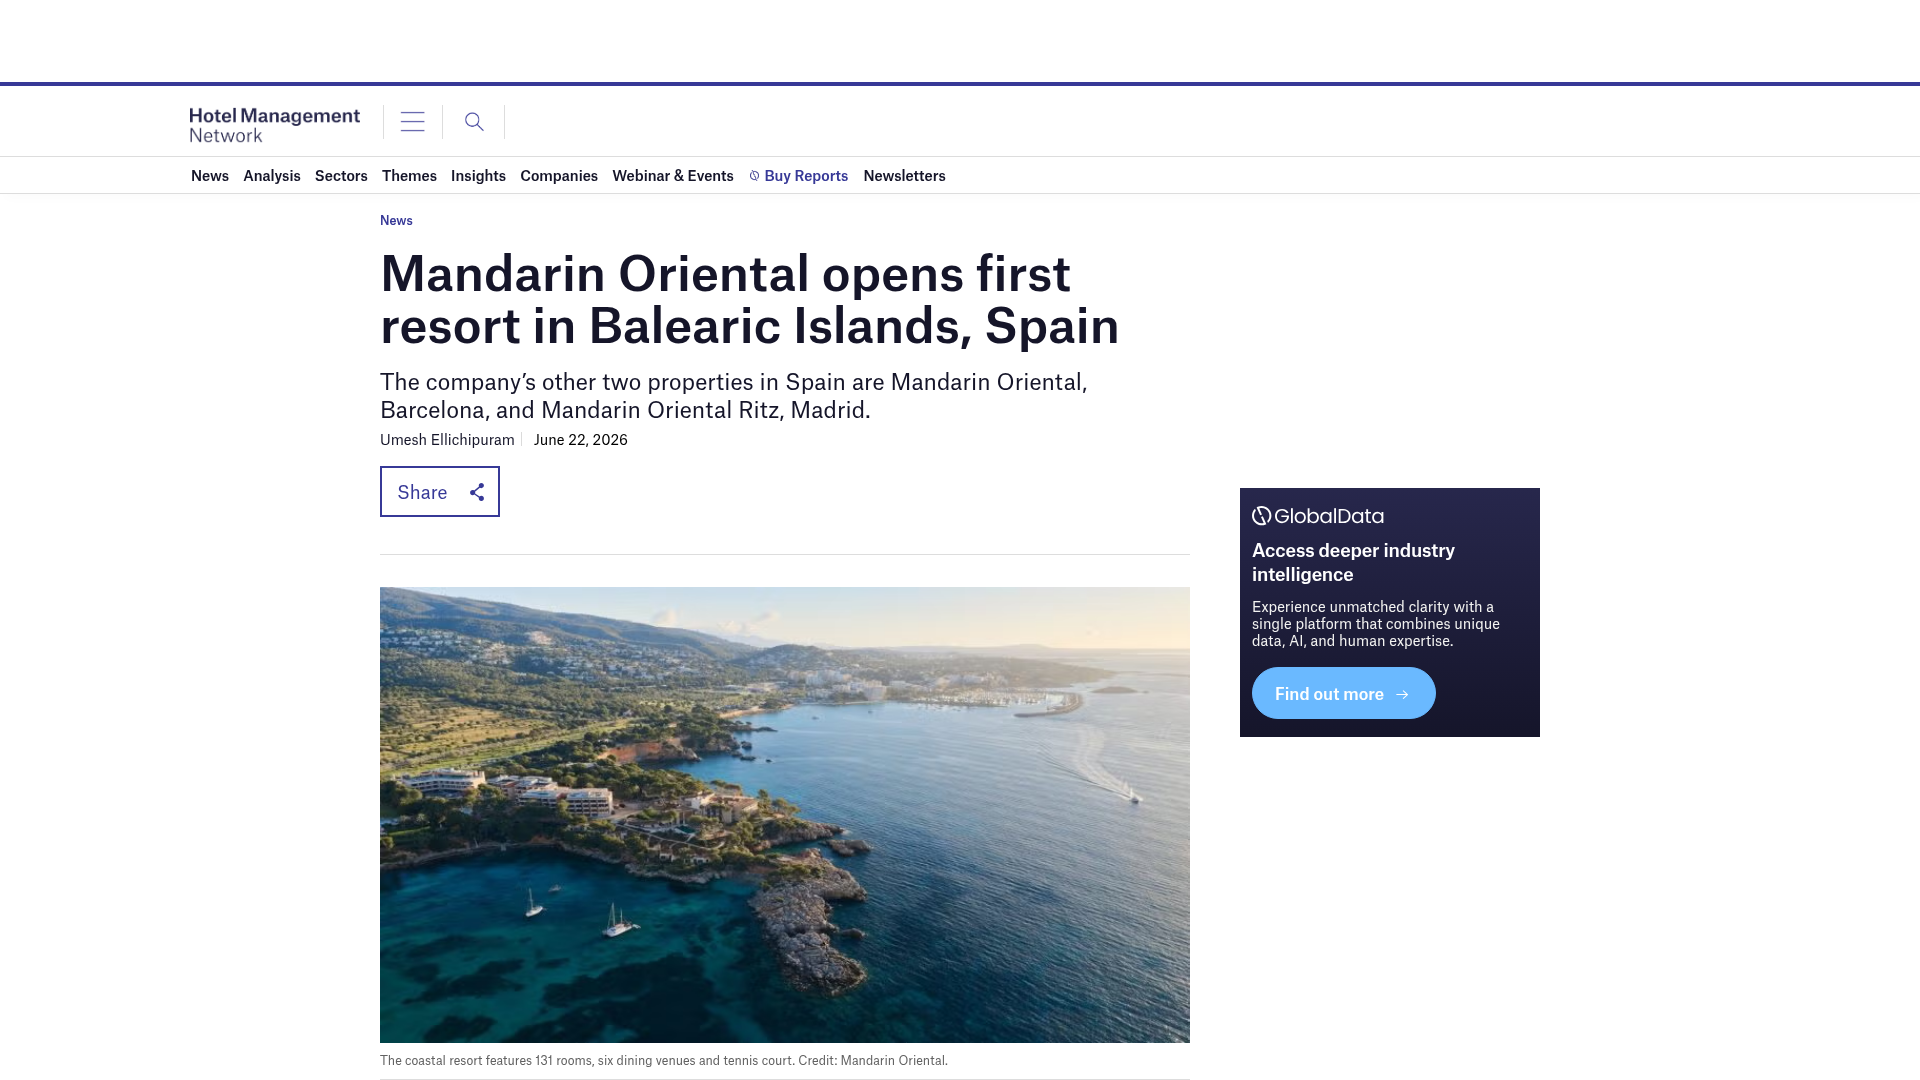1920x1080 pixels.
Task: Open author Umesh Ellichipuram's link
Action: click(x=447, y=440)
